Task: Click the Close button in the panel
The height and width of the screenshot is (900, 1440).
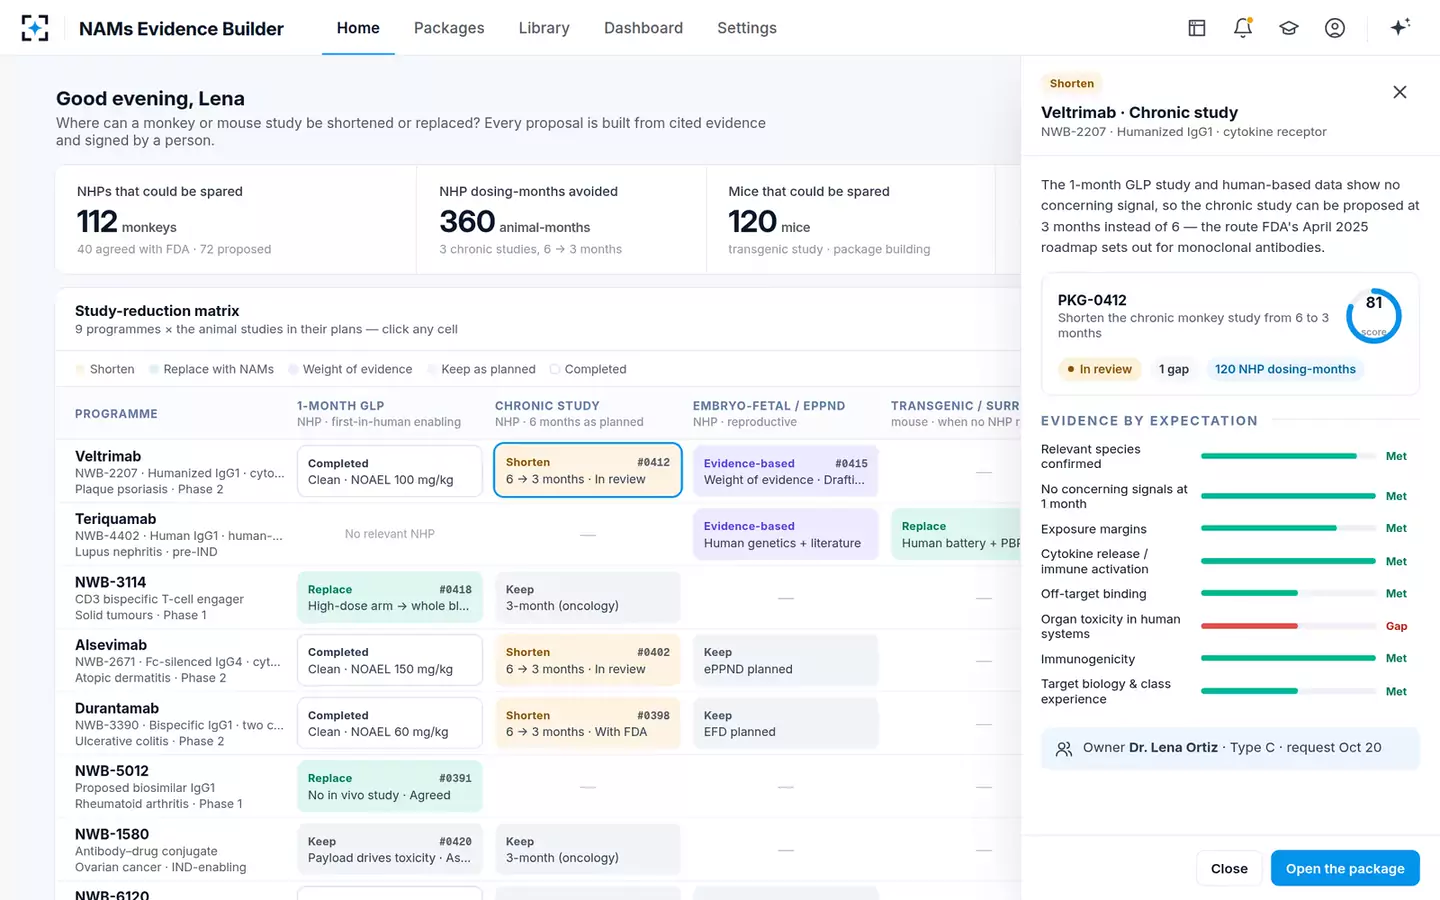Action: [1229, 868]
